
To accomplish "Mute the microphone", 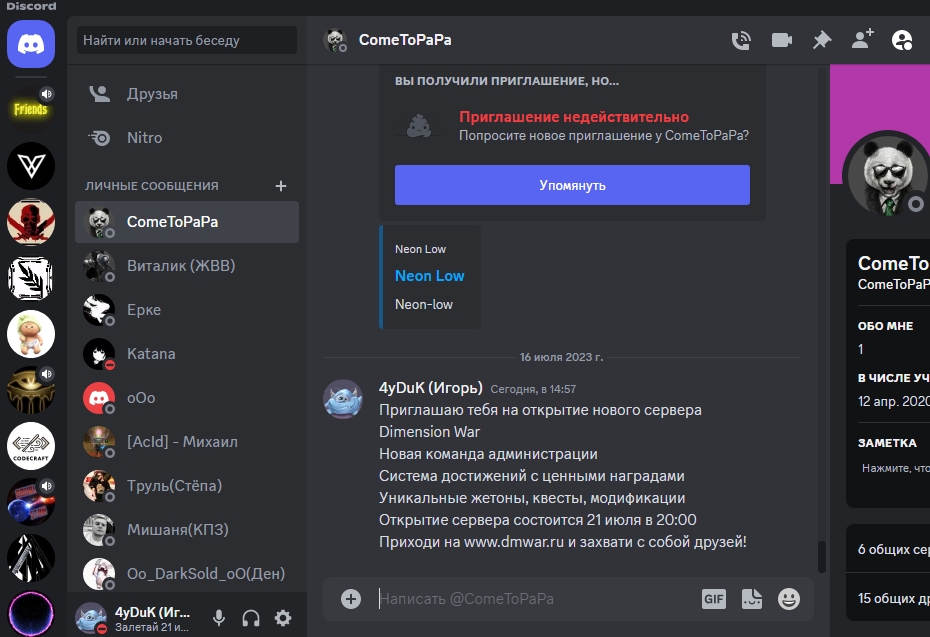I will [219, 618].
